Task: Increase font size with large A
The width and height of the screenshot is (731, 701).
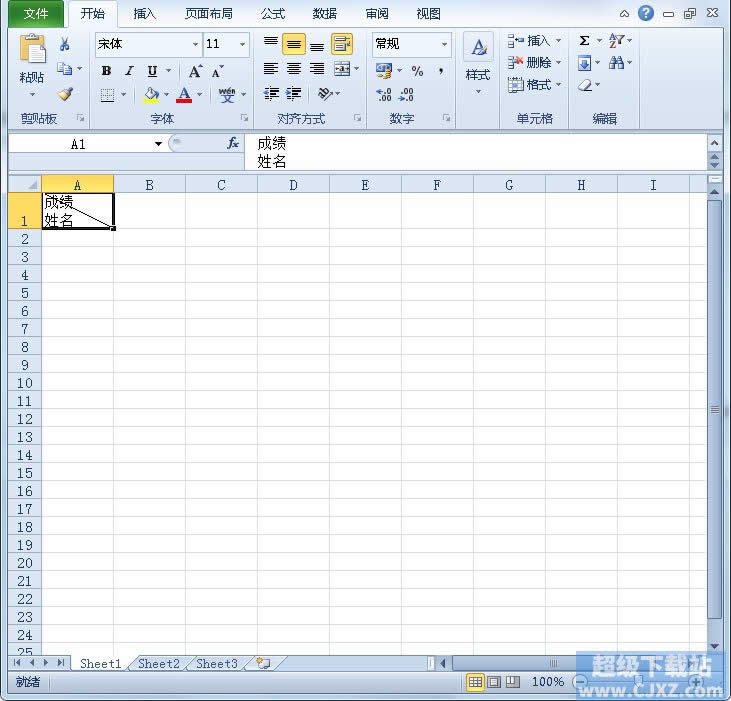Action: pyautogui.click(x=195, y=71)
